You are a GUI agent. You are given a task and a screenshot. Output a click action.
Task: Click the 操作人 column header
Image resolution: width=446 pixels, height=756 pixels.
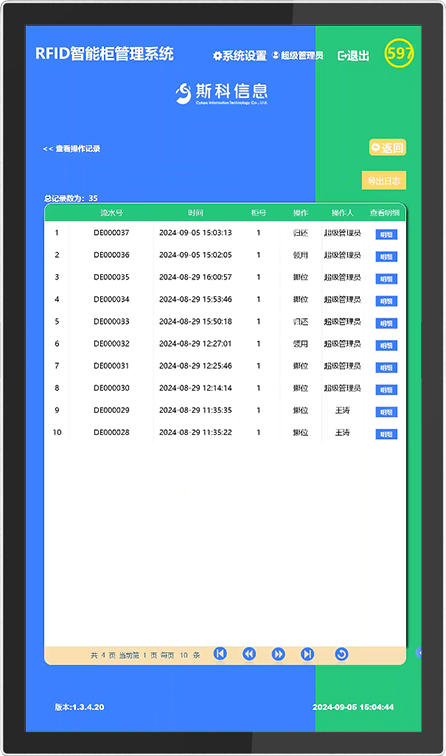coord(342,213)
